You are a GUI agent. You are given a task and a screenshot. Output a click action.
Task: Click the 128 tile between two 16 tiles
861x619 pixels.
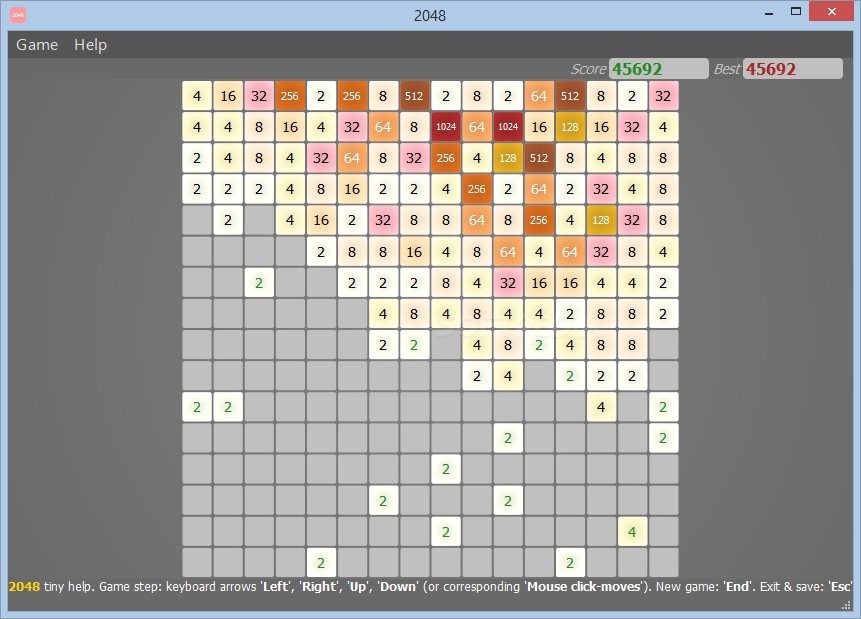[x=569, y=127]
